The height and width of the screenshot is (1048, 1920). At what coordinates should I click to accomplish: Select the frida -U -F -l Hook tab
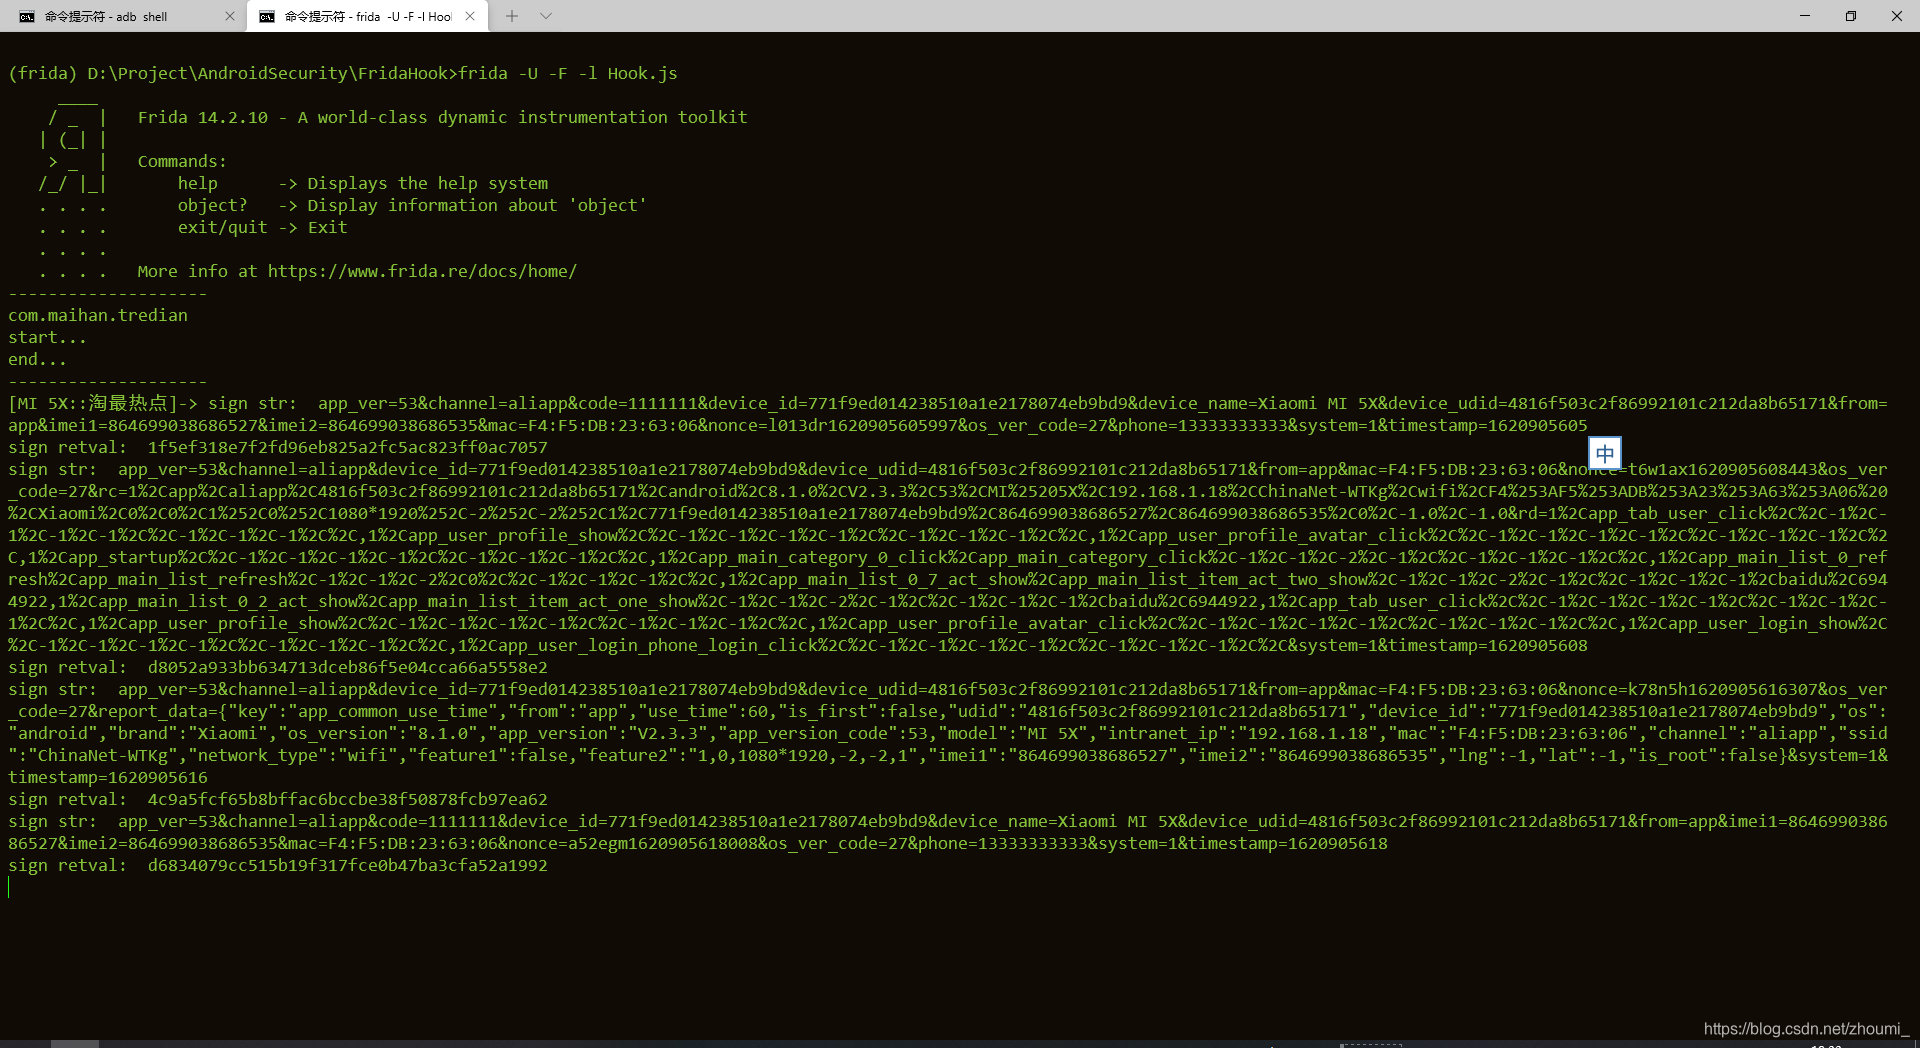click(x=367, y=16)
